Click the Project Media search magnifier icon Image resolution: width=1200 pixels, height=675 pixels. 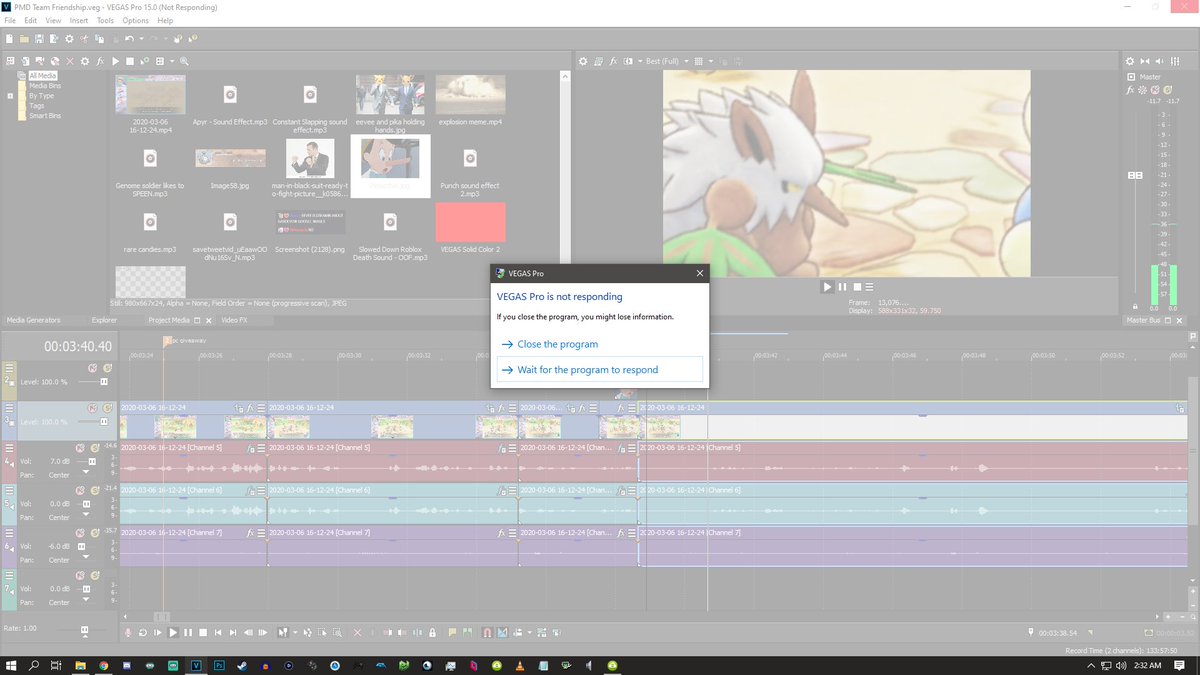point(184,61)
